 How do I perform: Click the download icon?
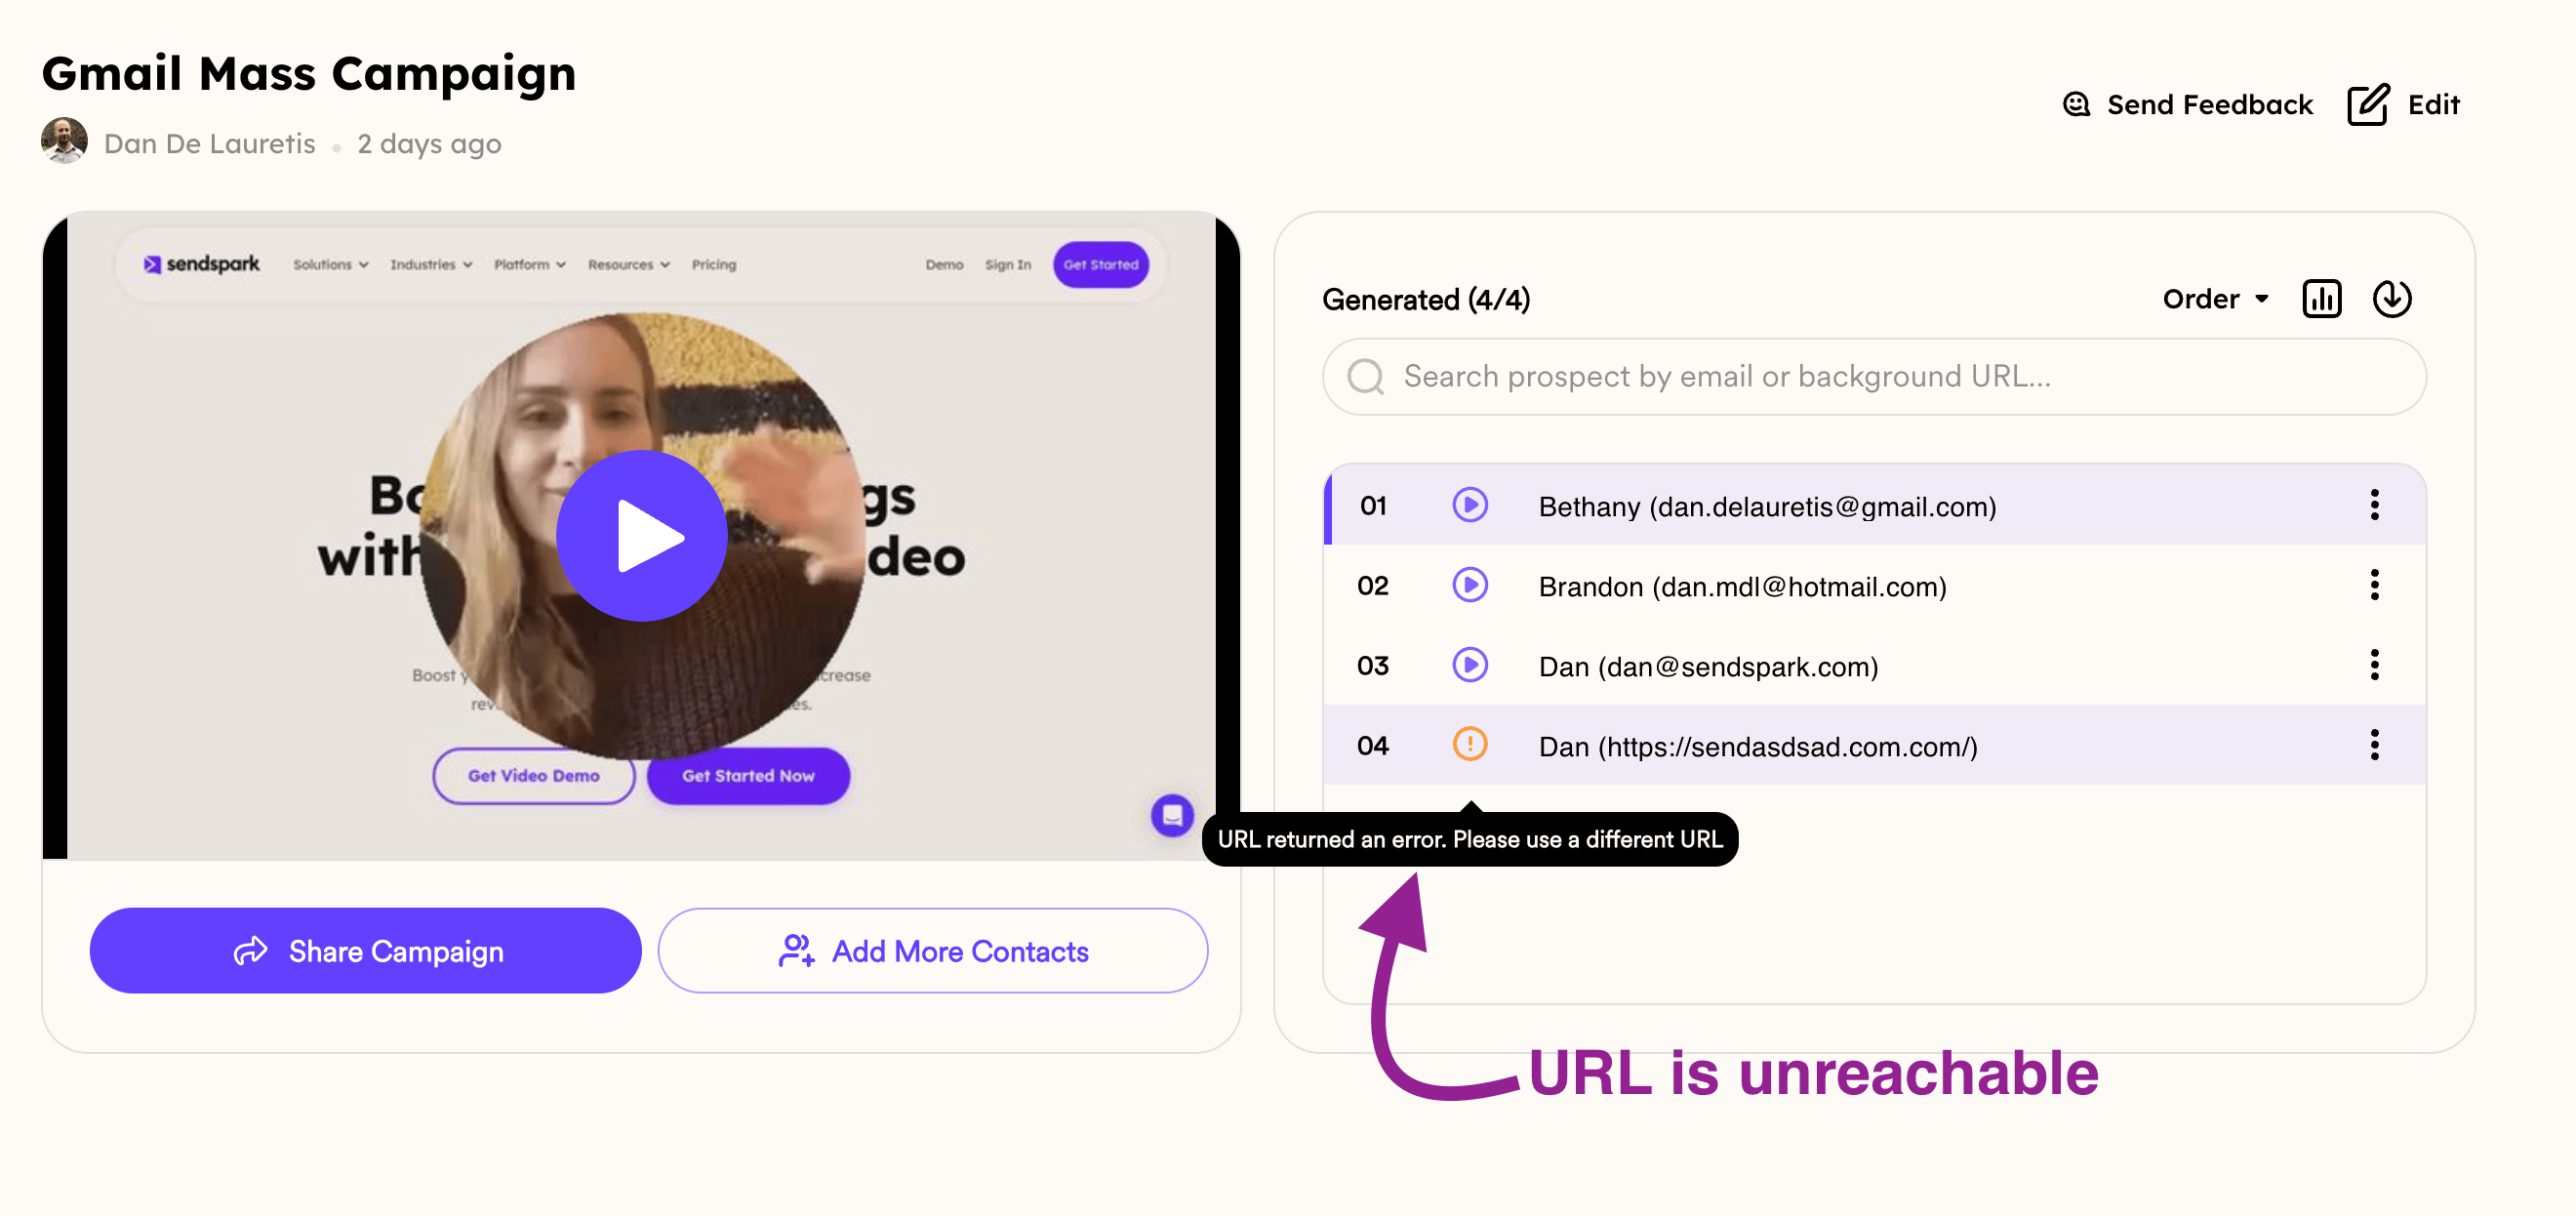point(2391,298)
